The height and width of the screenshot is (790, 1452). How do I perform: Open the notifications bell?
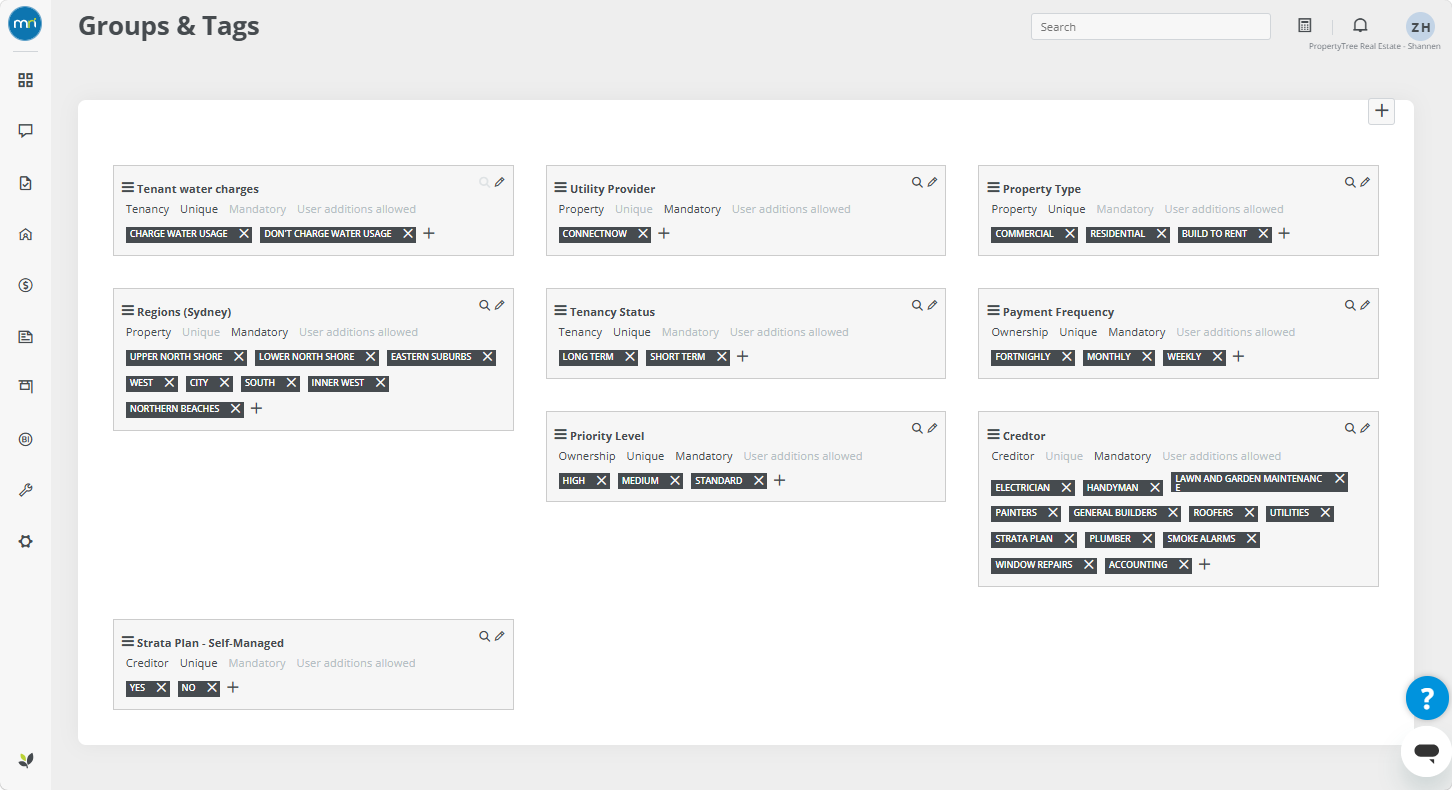point(1360,26)
